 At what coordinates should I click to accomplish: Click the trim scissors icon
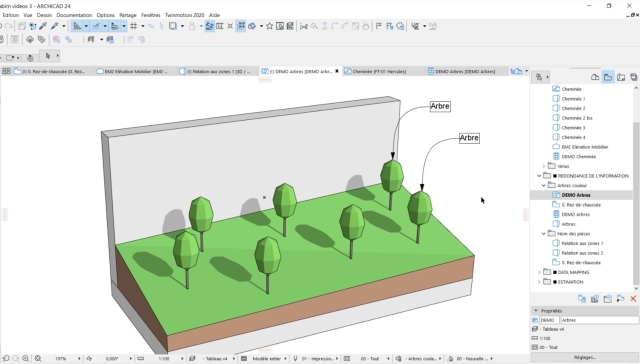point(304,26)
